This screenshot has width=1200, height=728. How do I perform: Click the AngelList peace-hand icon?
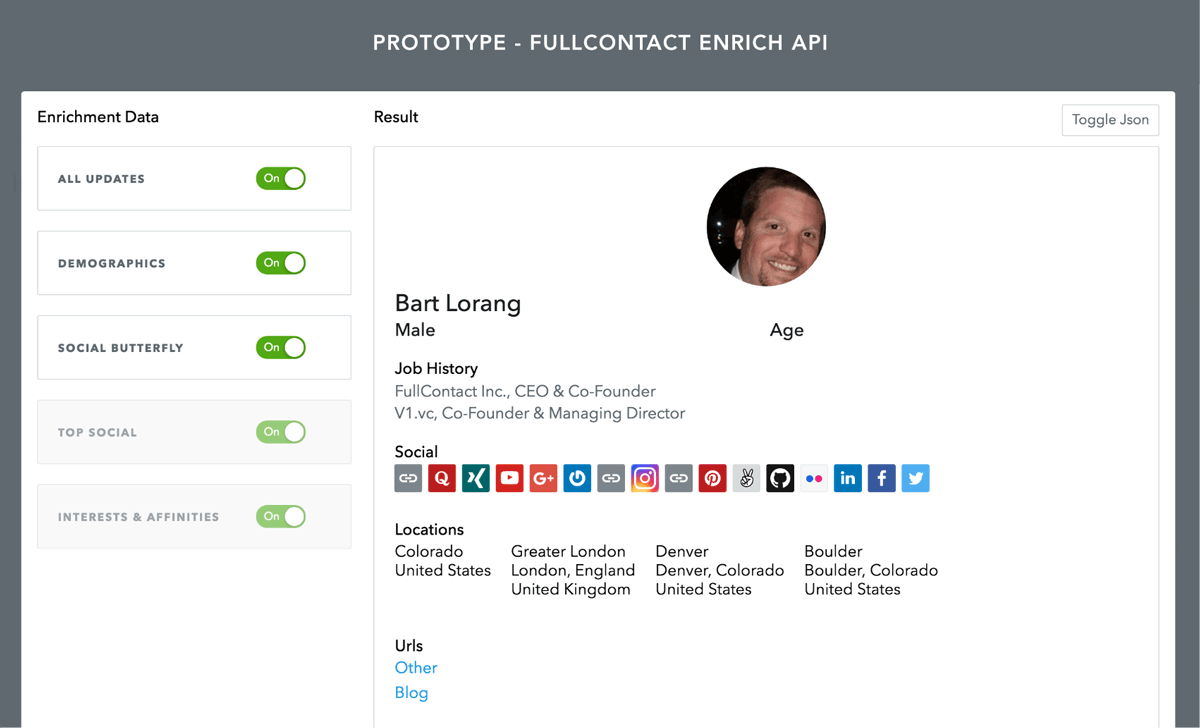[746, 478]
